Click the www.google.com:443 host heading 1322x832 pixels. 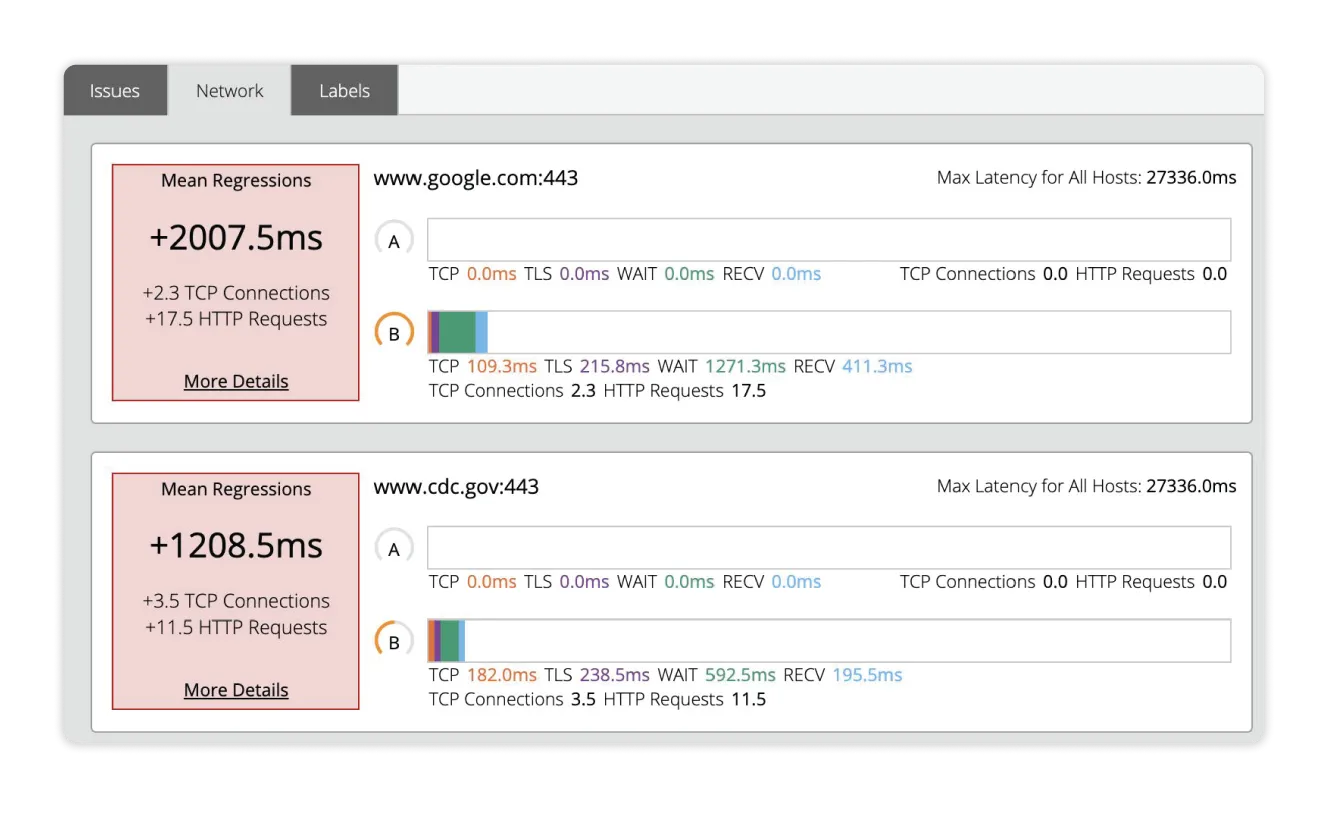[x=476, y=177]
